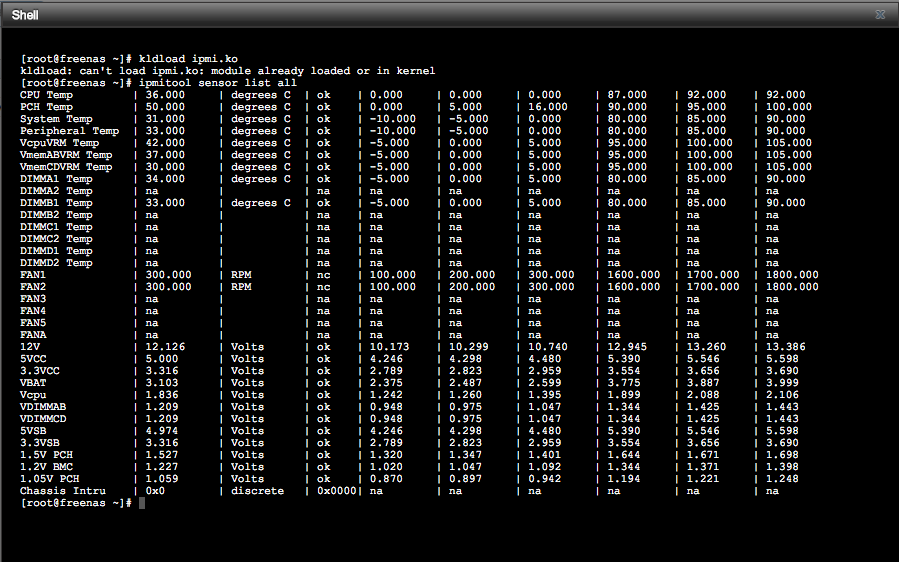Click the 'Peripheral Temp' row label

[69, 131]
